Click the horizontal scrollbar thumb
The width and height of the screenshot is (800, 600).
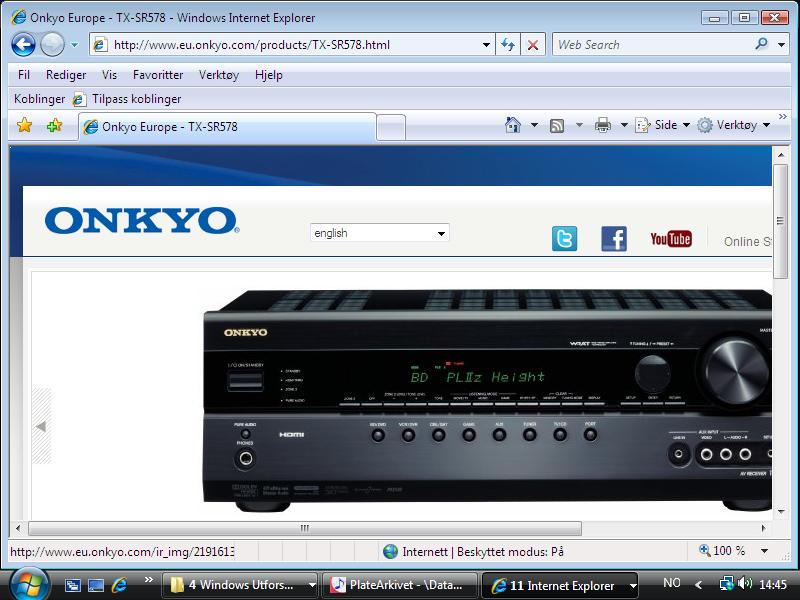click(x=305, y=528)
